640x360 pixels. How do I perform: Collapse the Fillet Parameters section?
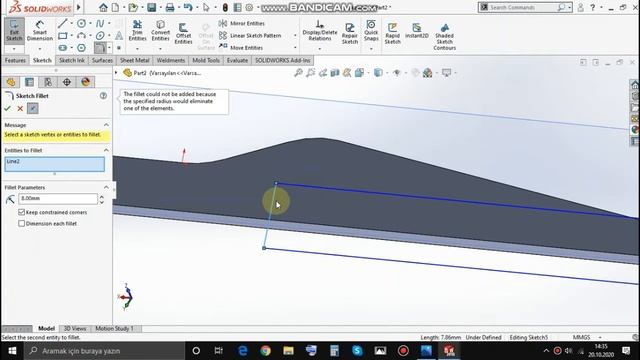click(x=107, y=187)
